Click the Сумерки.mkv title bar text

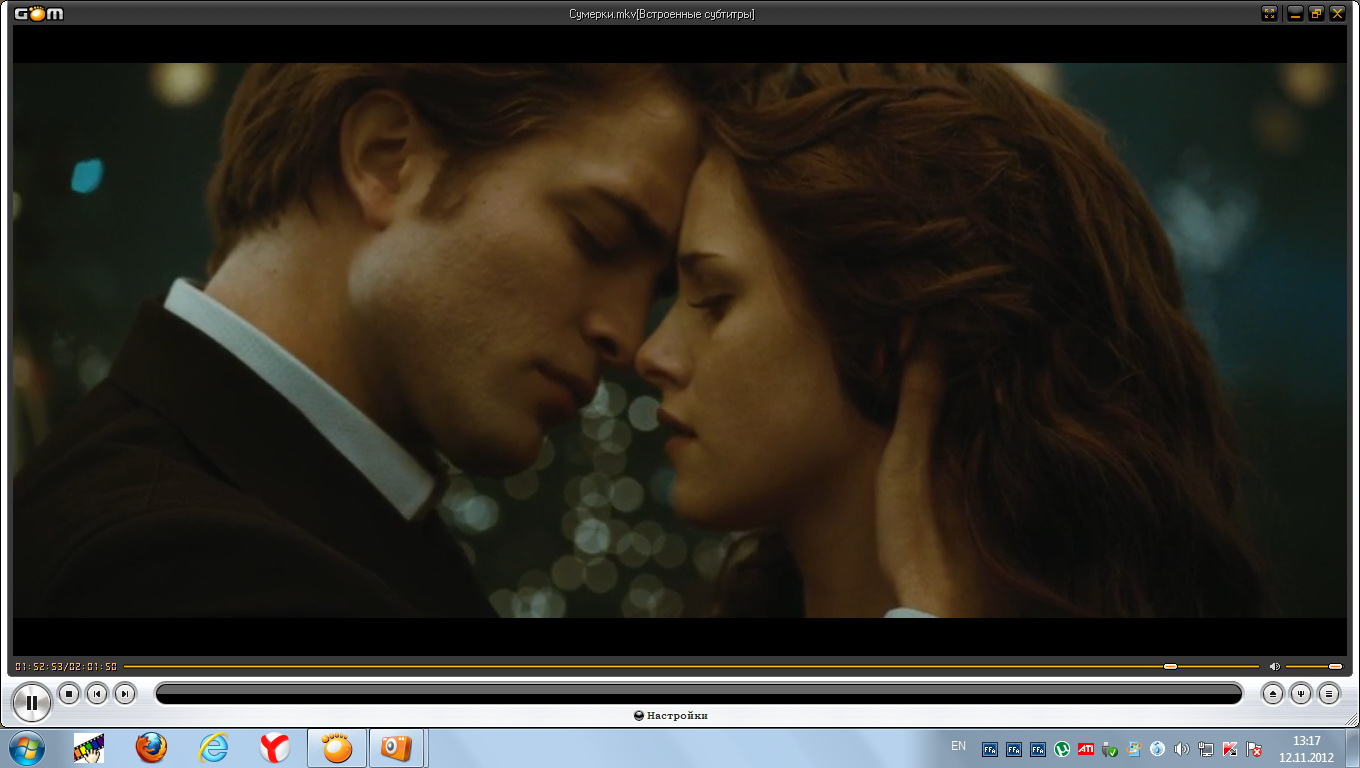(x=662, y=14)
